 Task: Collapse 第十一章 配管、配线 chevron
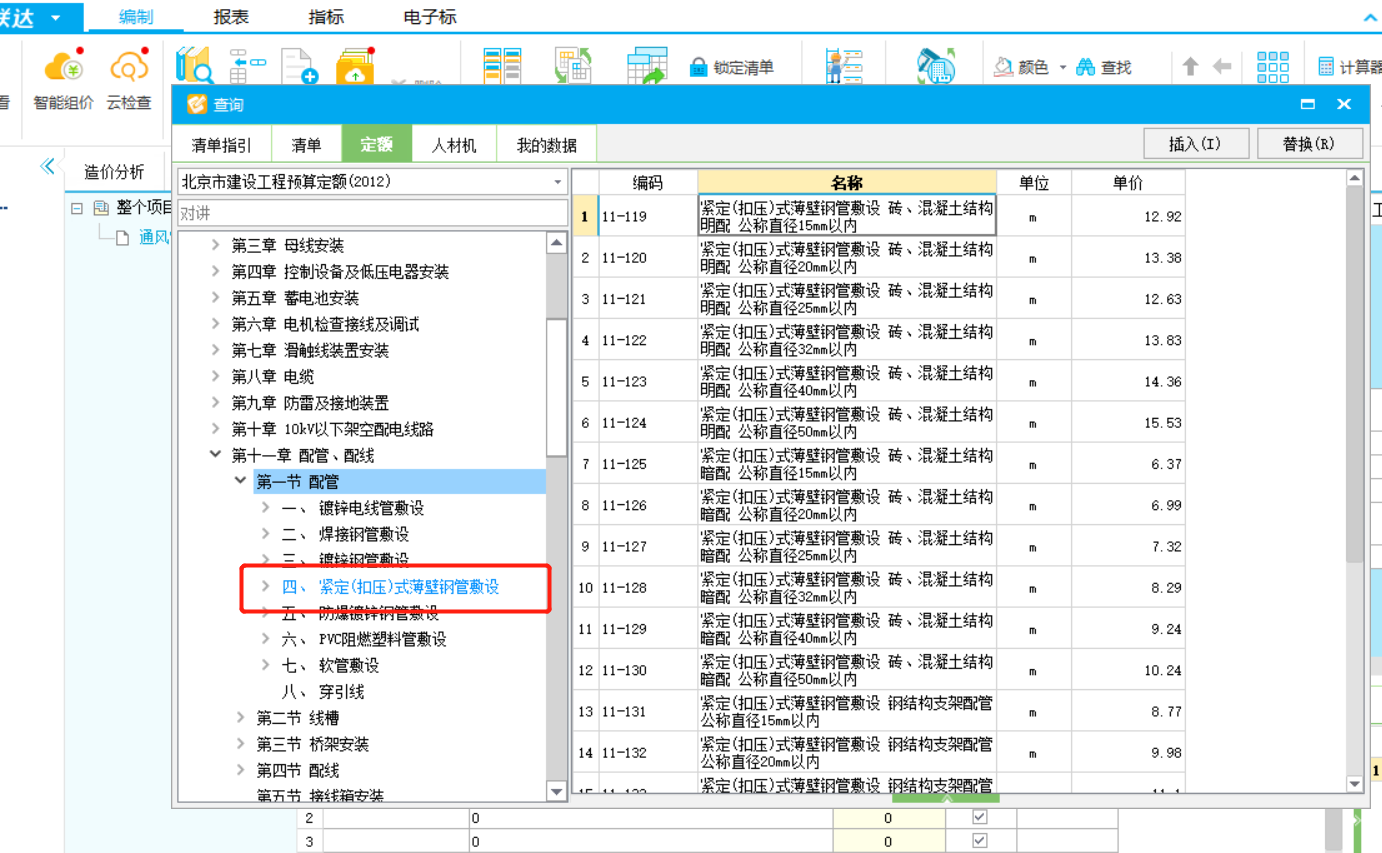(216, 455)
